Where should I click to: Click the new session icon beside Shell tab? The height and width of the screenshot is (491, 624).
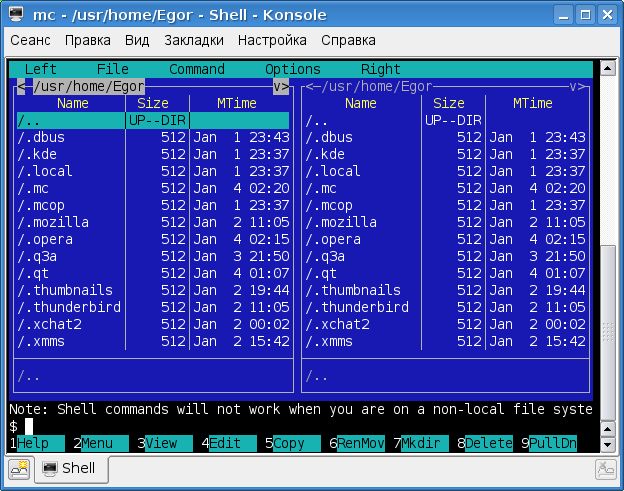pos(19,468)
